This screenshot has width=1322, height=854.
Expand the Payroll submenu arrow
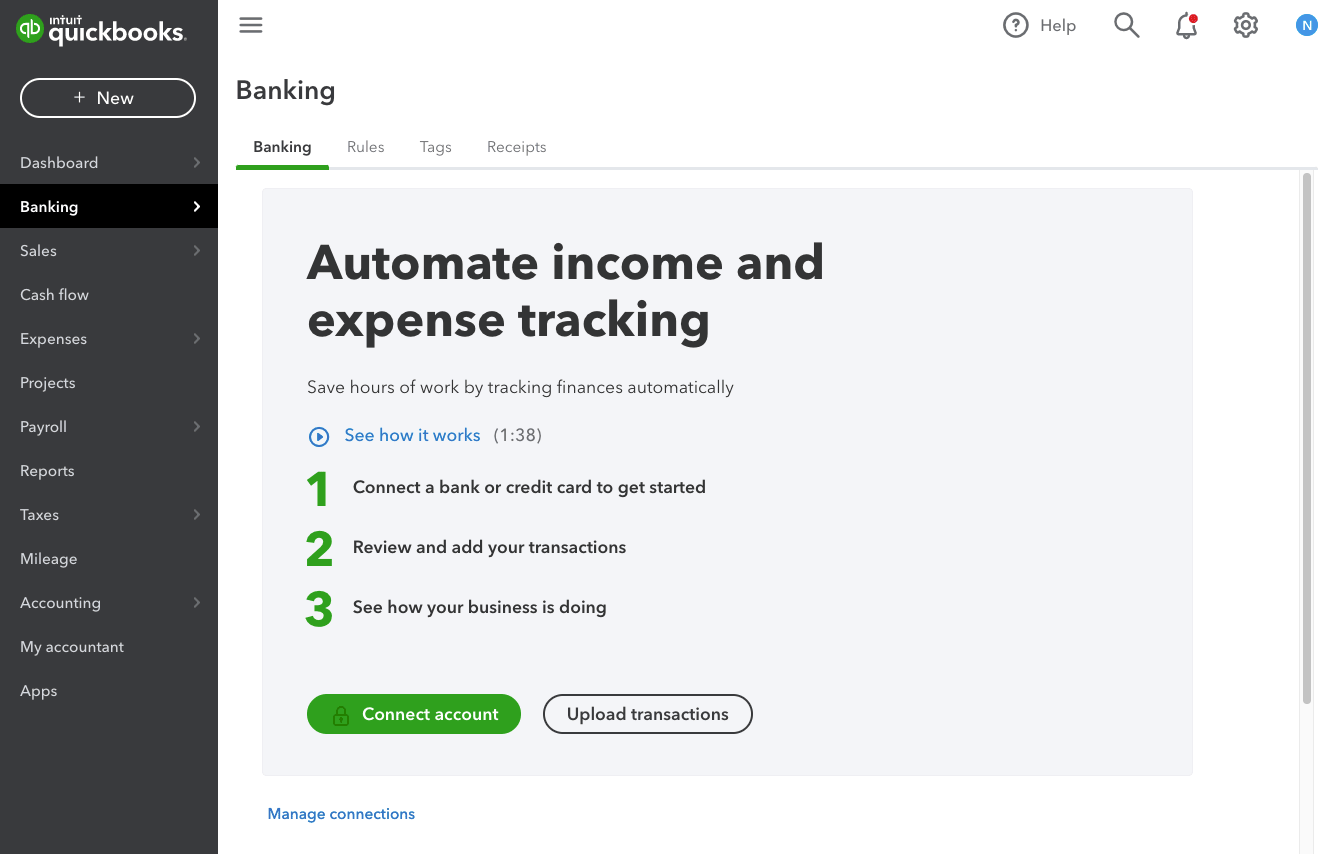point(197,426)
